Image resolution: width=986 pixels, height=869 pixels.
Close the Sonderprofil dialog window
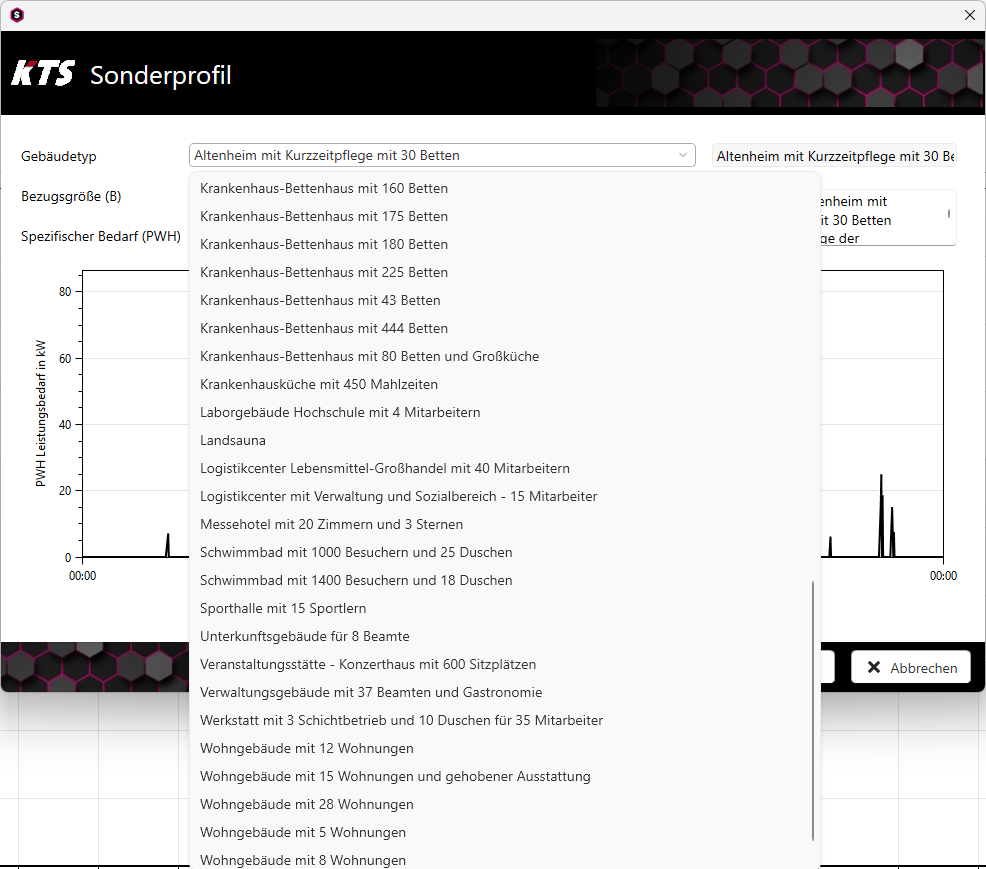[x=970, y=14]
